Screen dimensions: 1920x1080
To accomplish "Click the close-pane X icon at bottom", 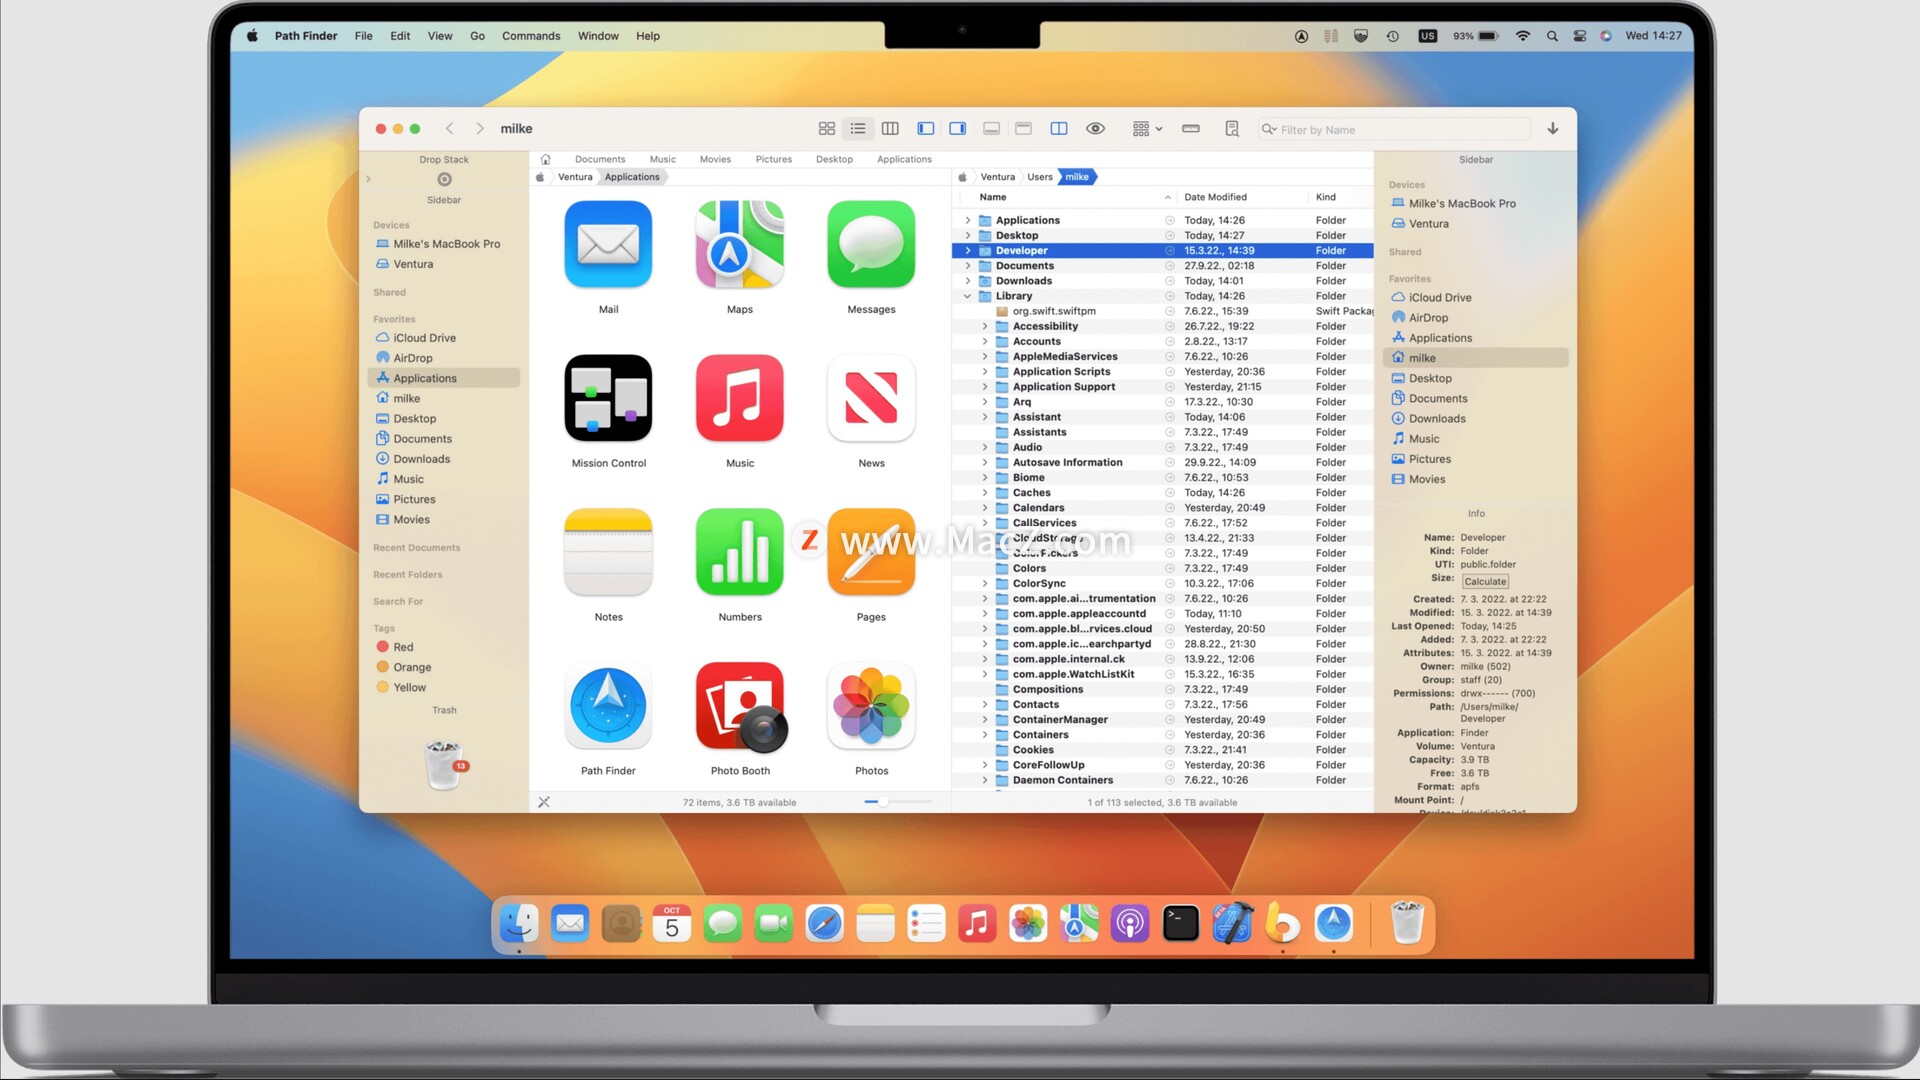I will pyautogui.click(x=544, y=802).
